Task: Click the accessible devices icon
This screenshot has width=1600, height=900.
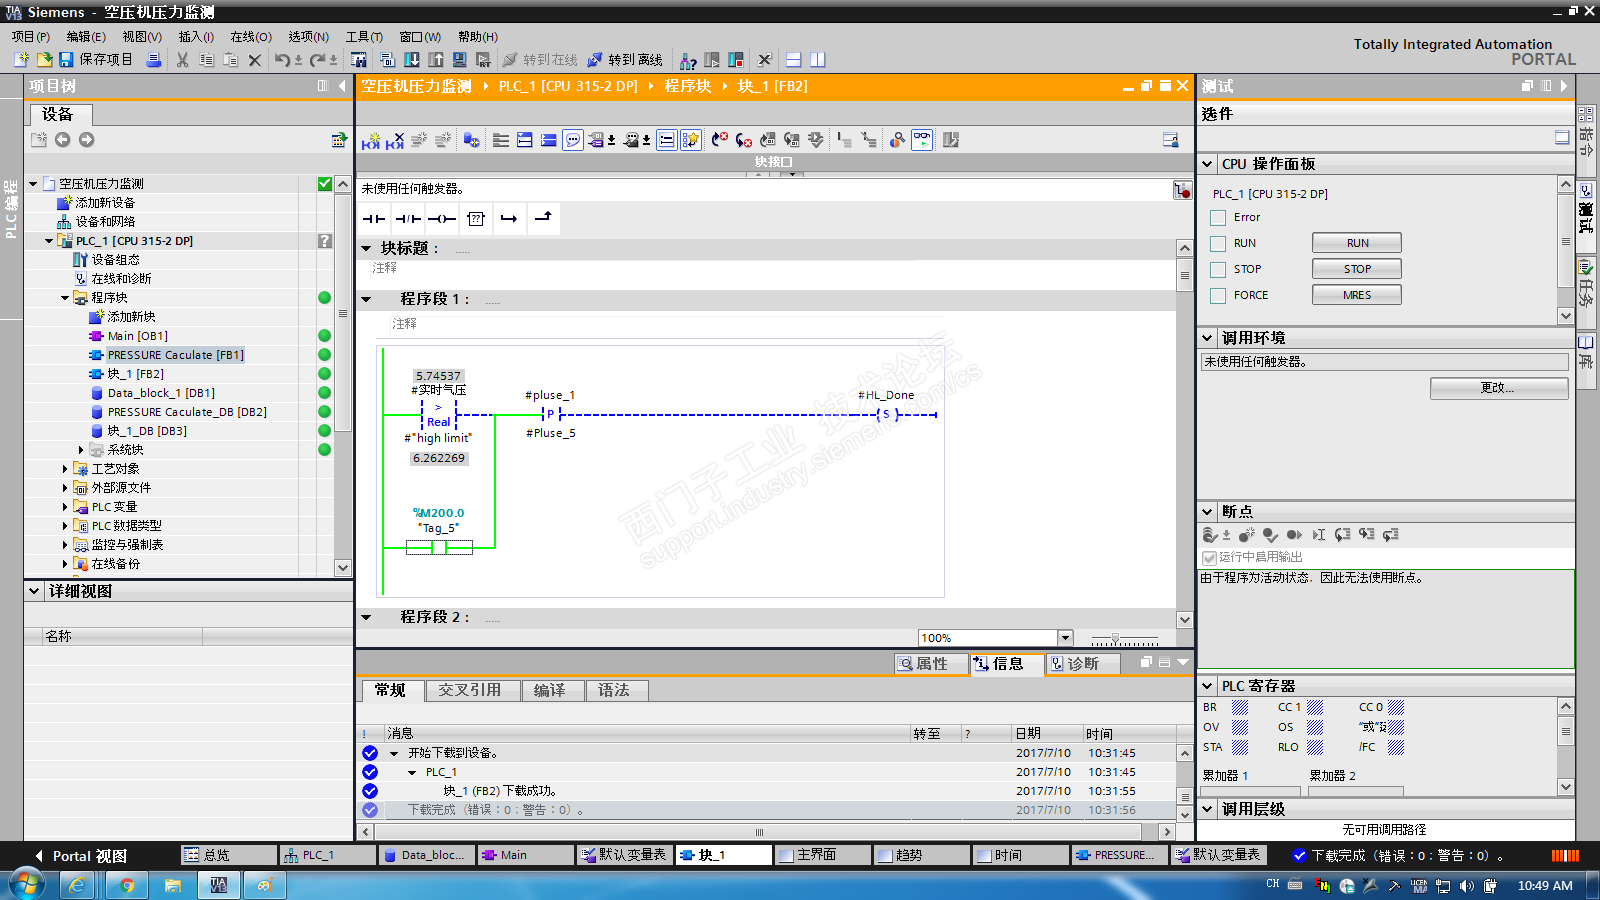Action: pos(688,60)
